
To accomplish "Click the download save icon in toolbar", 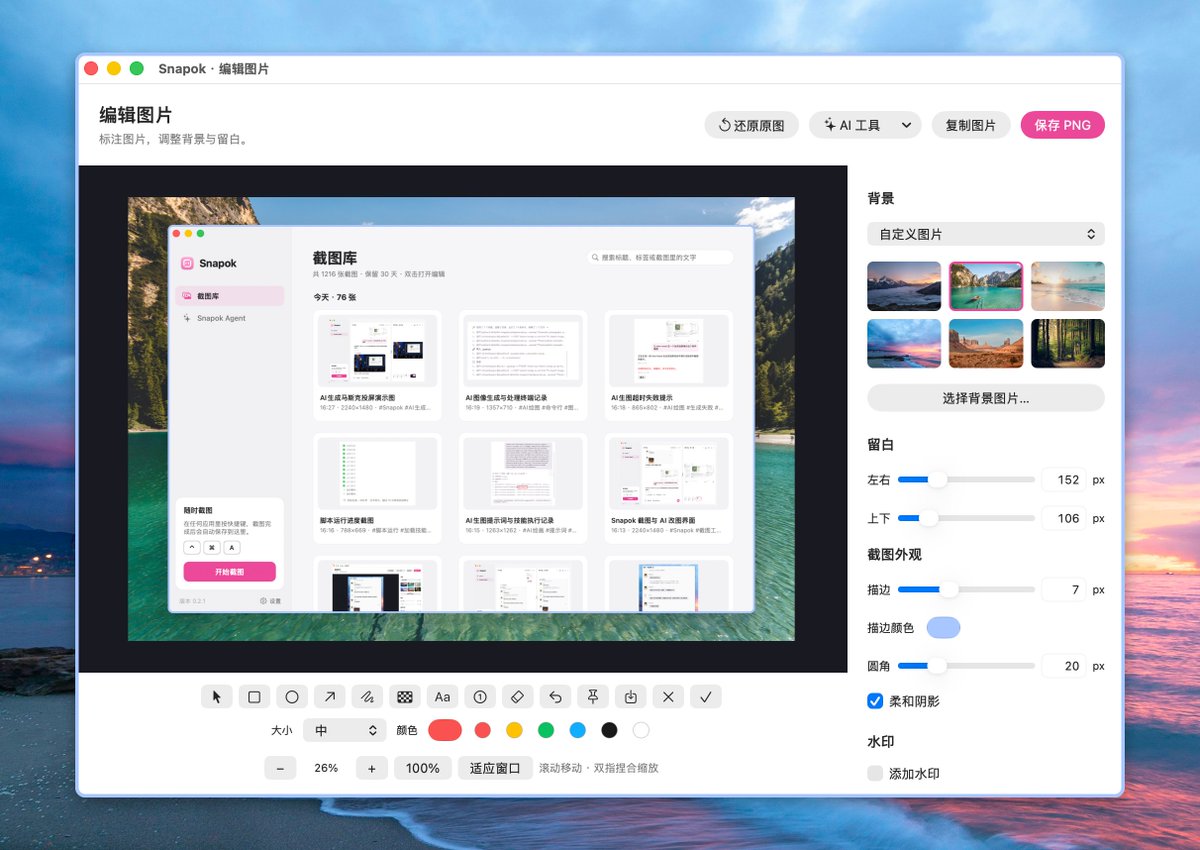I will 631,697.
